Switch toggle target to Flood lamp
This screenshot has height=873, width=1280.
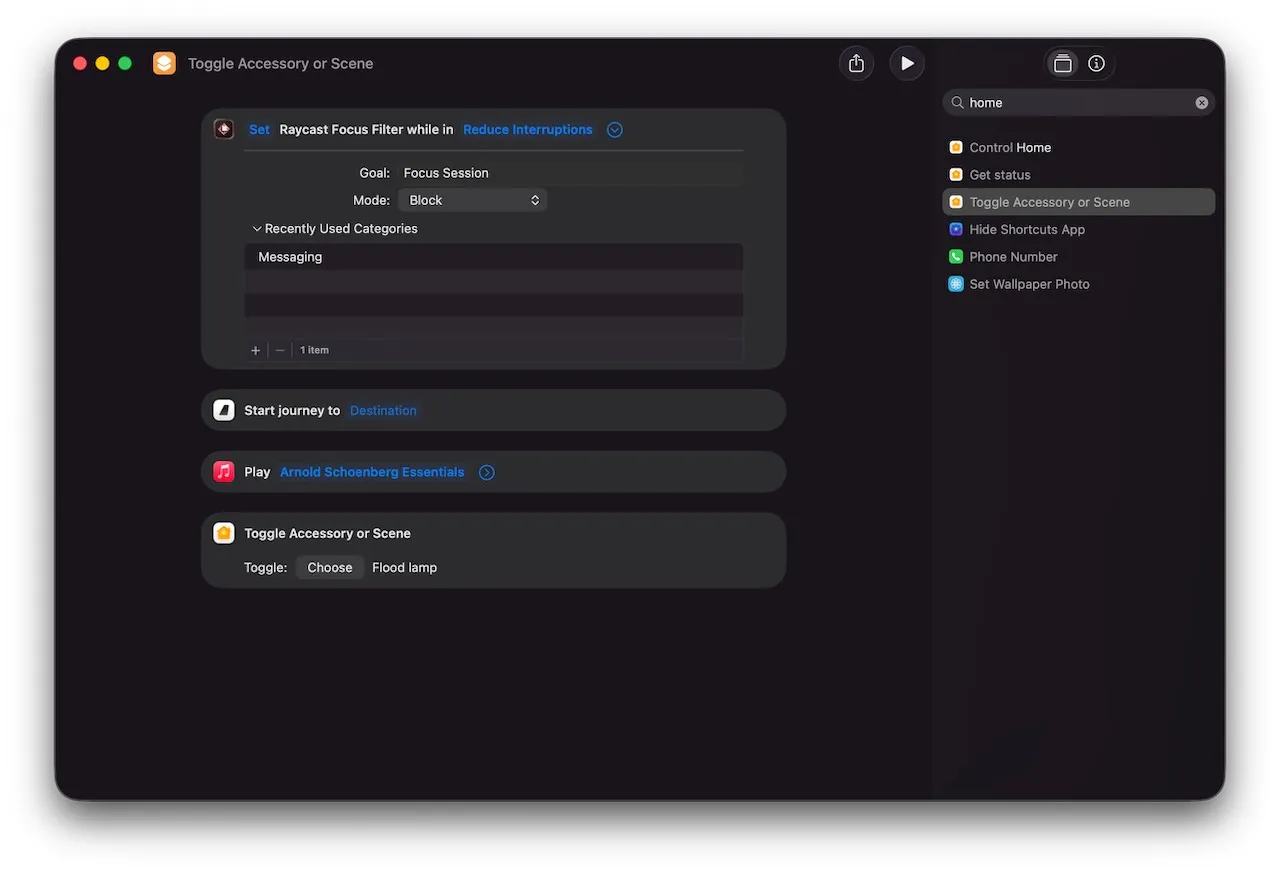pos(404,567)
